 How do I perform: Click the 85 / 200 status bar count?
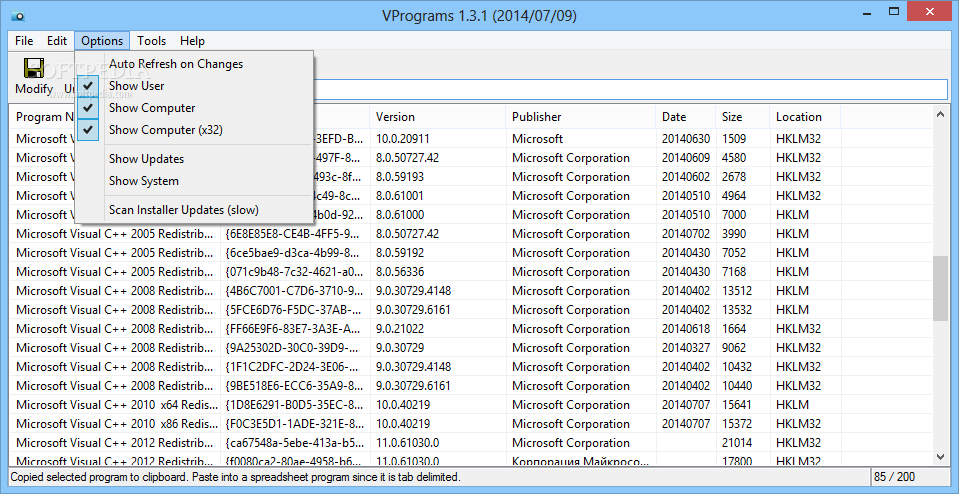pos(895,476)
